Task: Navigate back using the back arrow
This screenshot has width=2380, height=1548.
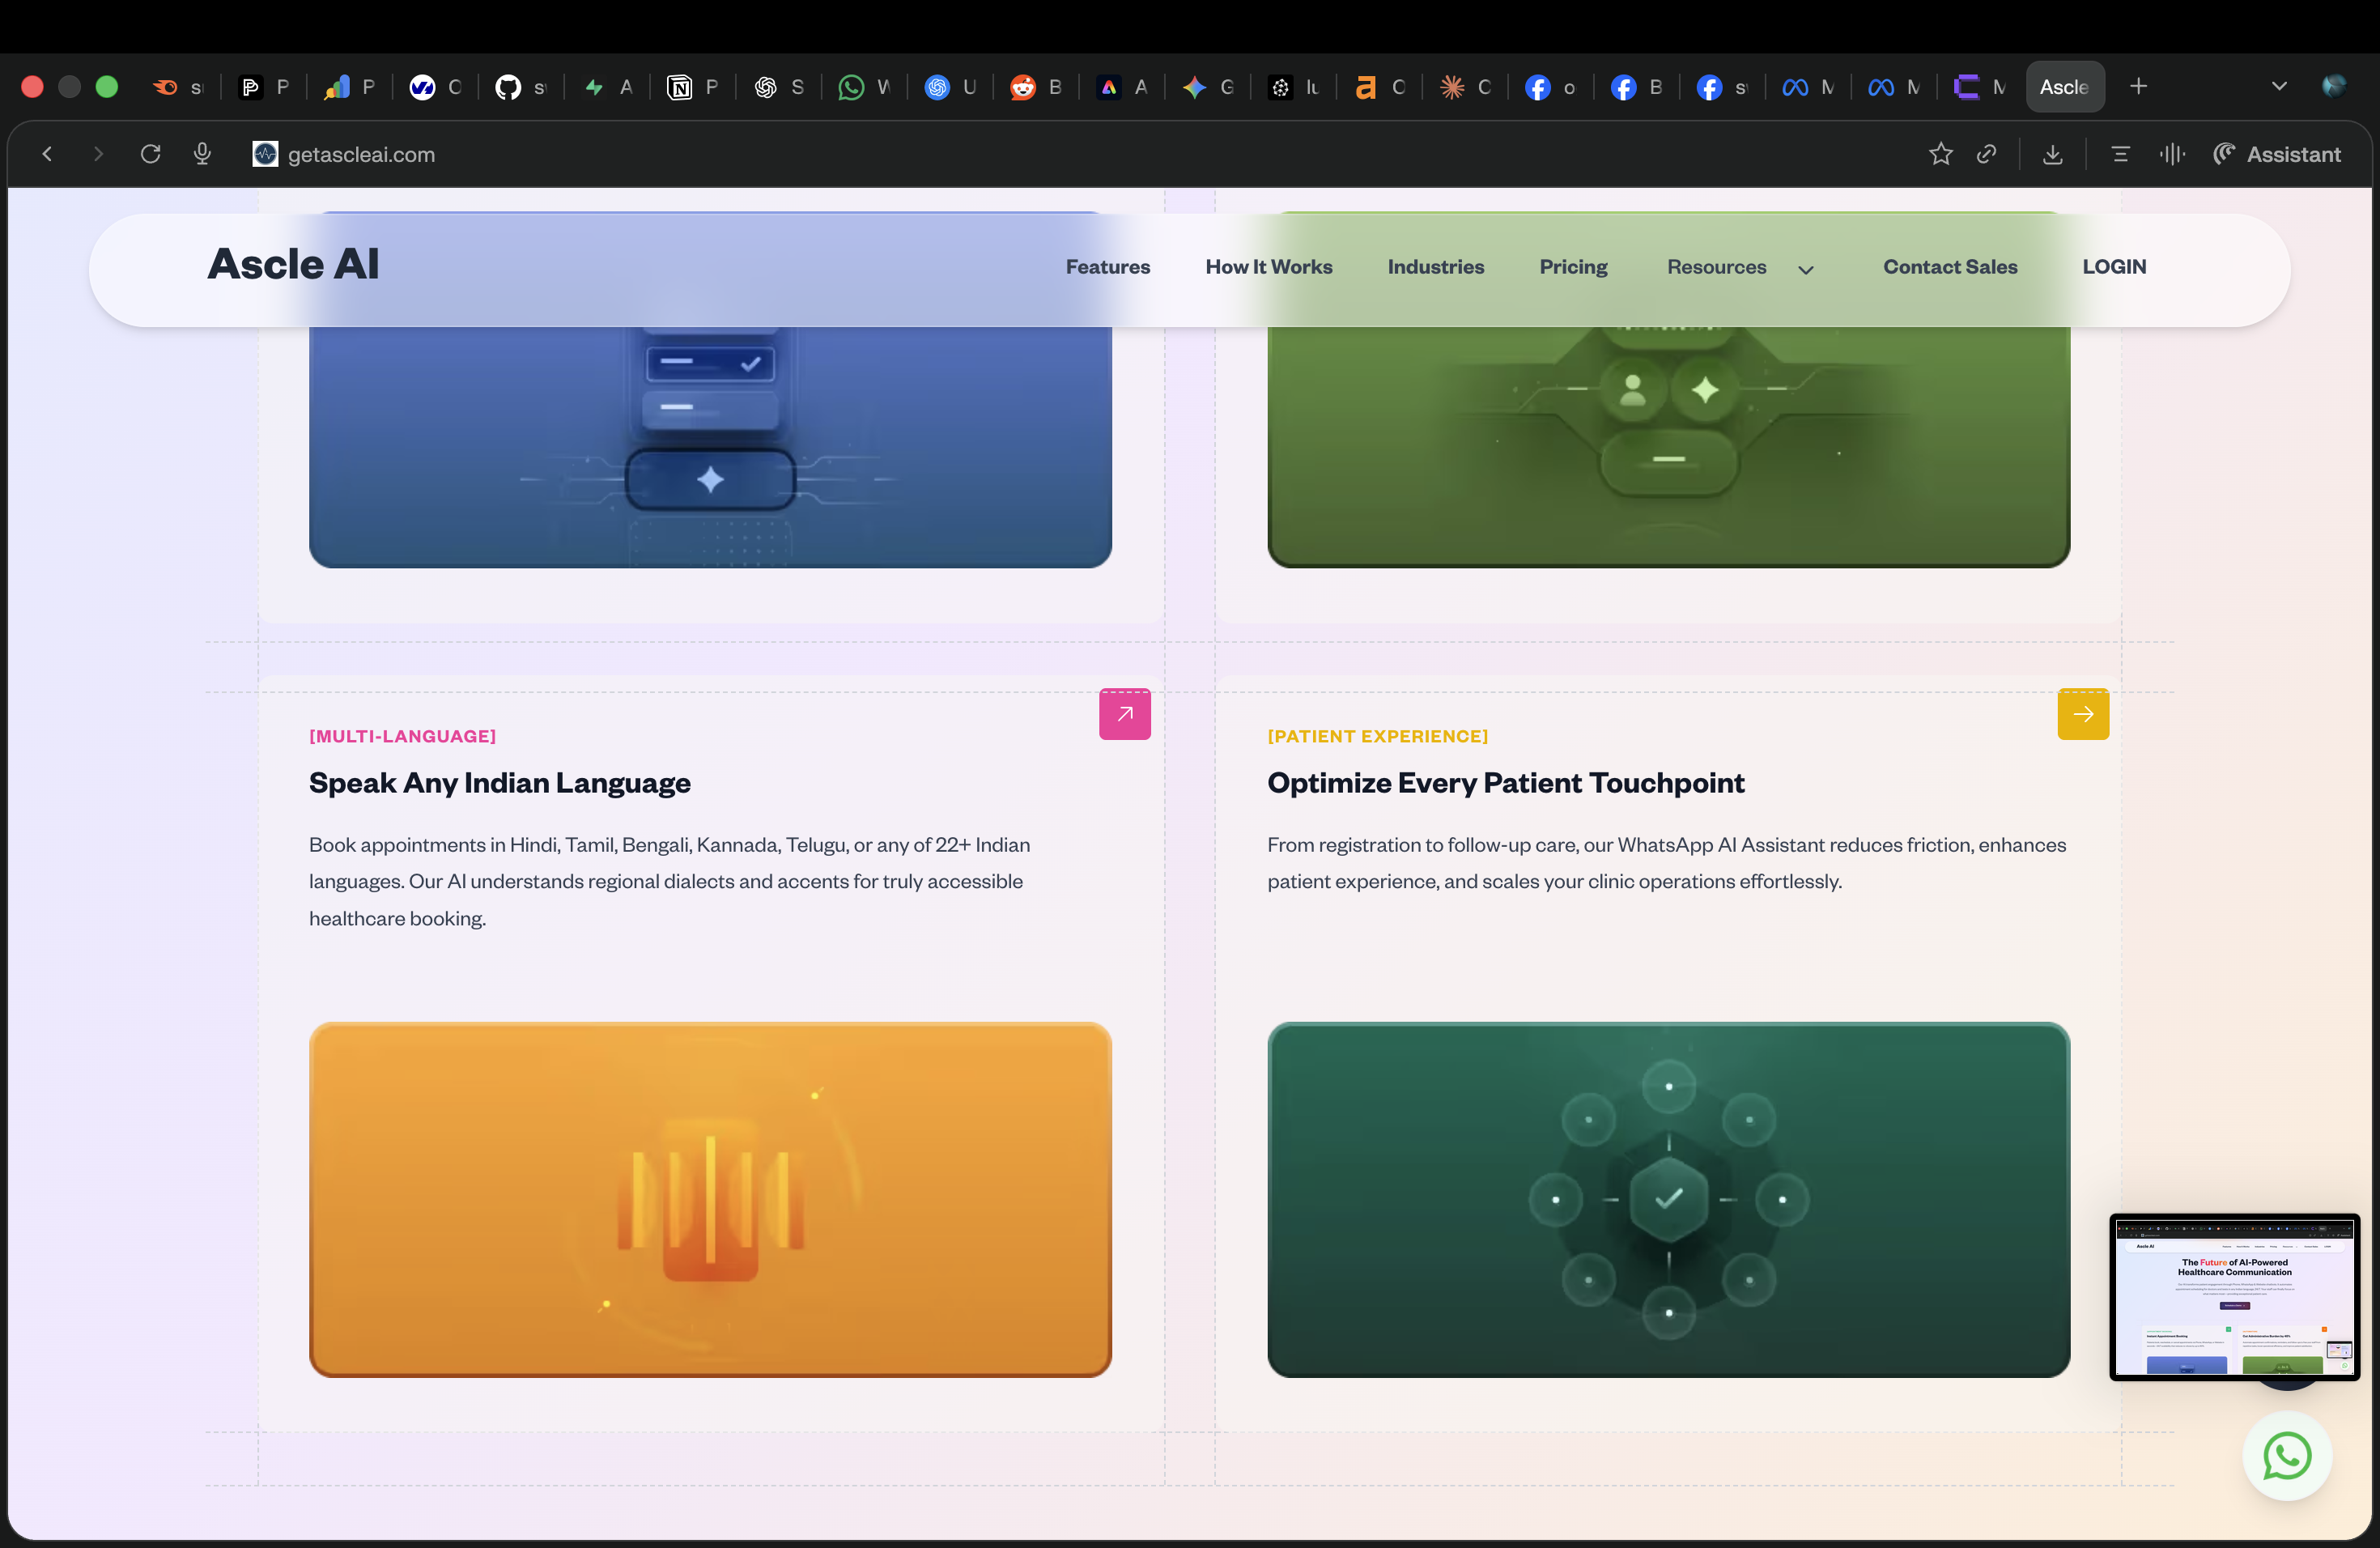Action: (x=47, y=154)
